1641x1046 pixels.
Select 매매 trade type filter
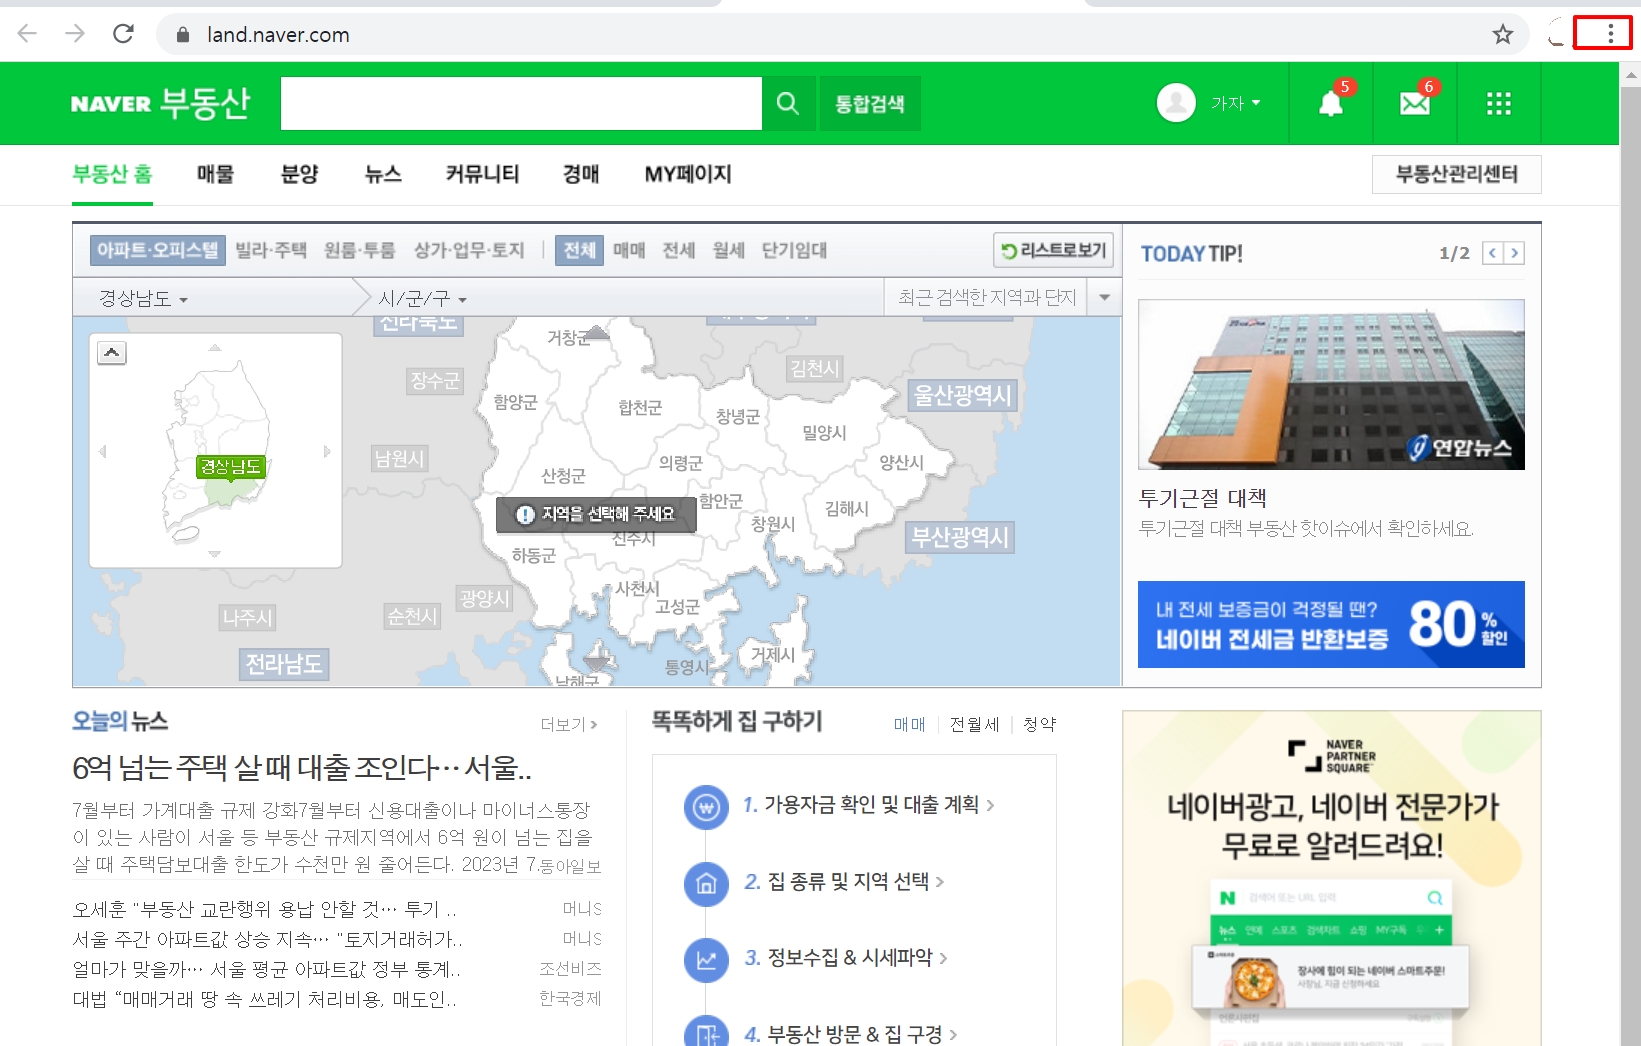coord(629,250)
